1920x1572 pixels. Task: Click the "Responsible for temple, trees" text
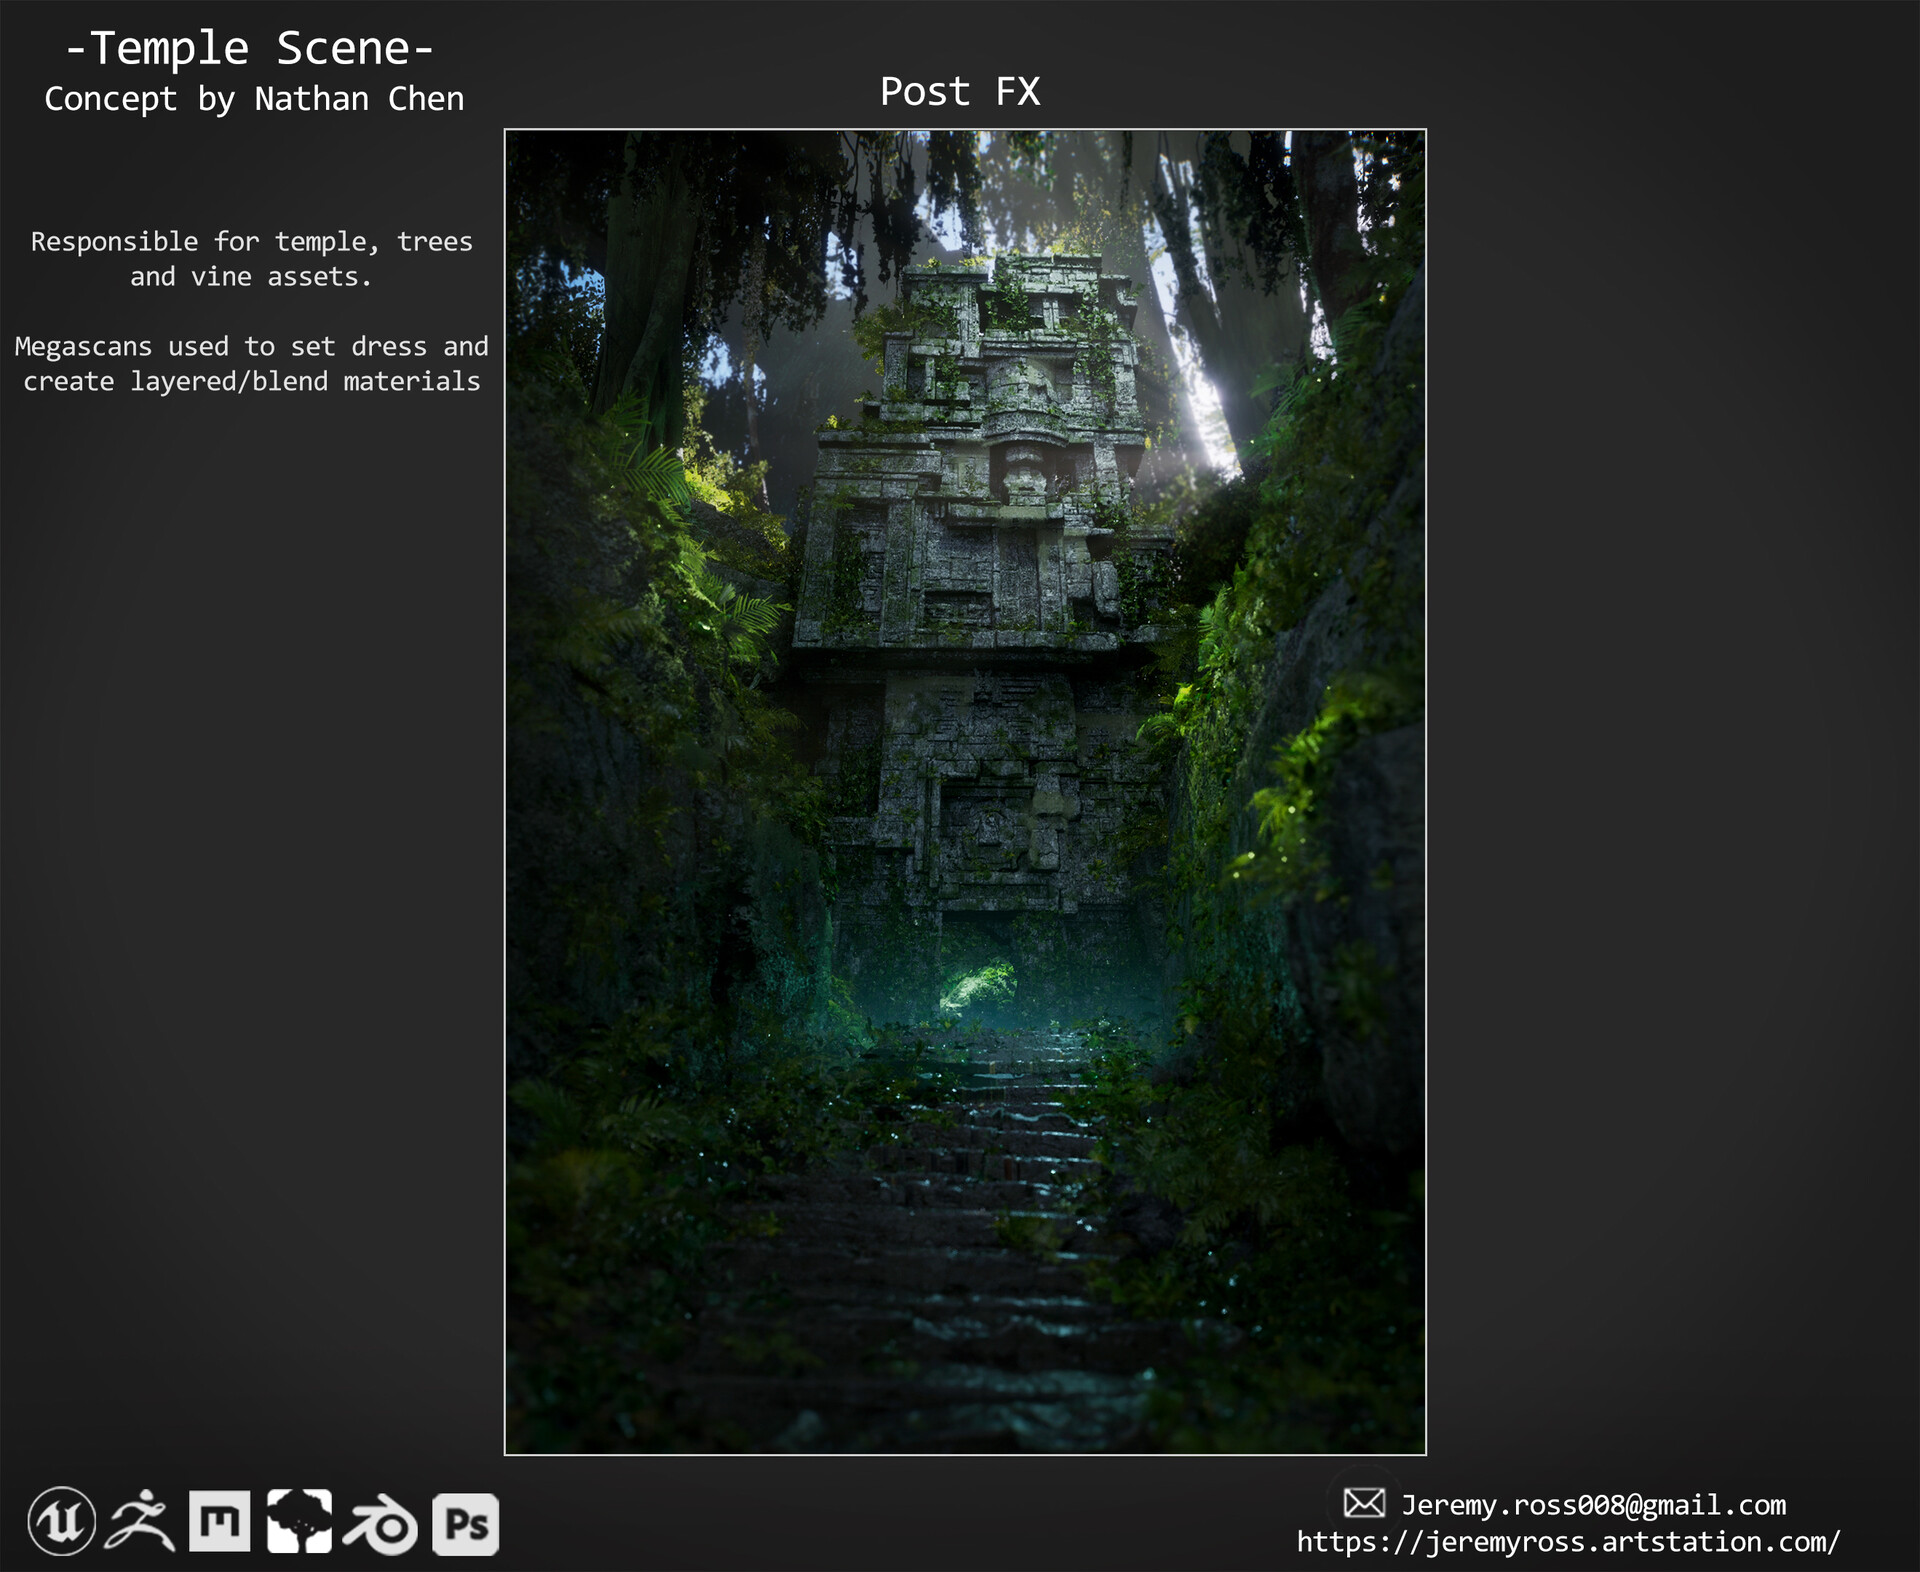point(251,242)
